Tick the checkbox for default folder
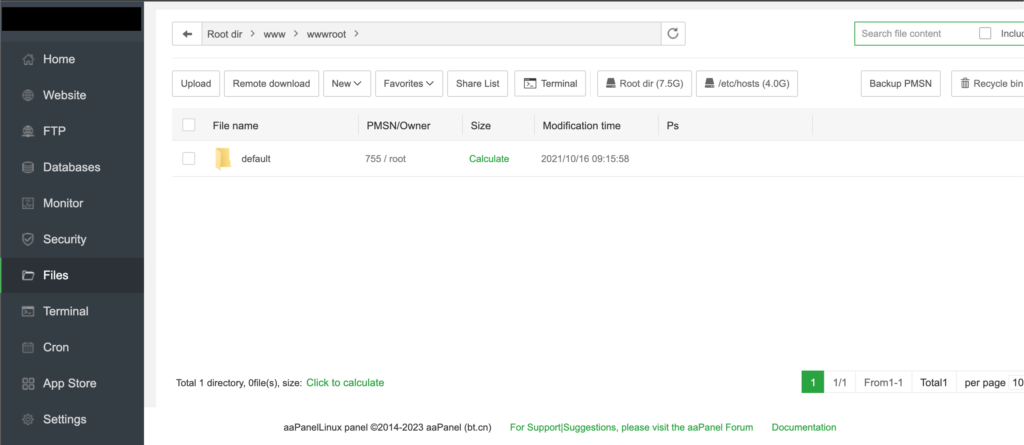This screenshot has width=1024, height=445. 189,158
